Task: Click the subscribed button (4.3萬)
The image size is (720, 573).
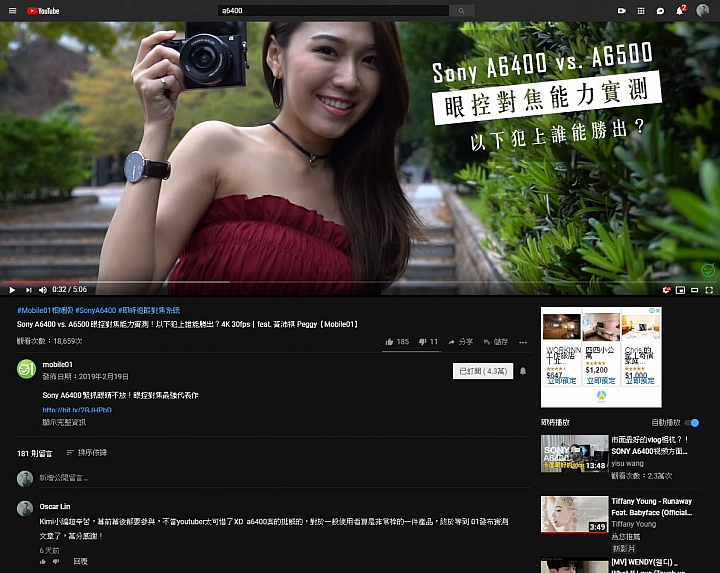Action: (x=483, y=371)
